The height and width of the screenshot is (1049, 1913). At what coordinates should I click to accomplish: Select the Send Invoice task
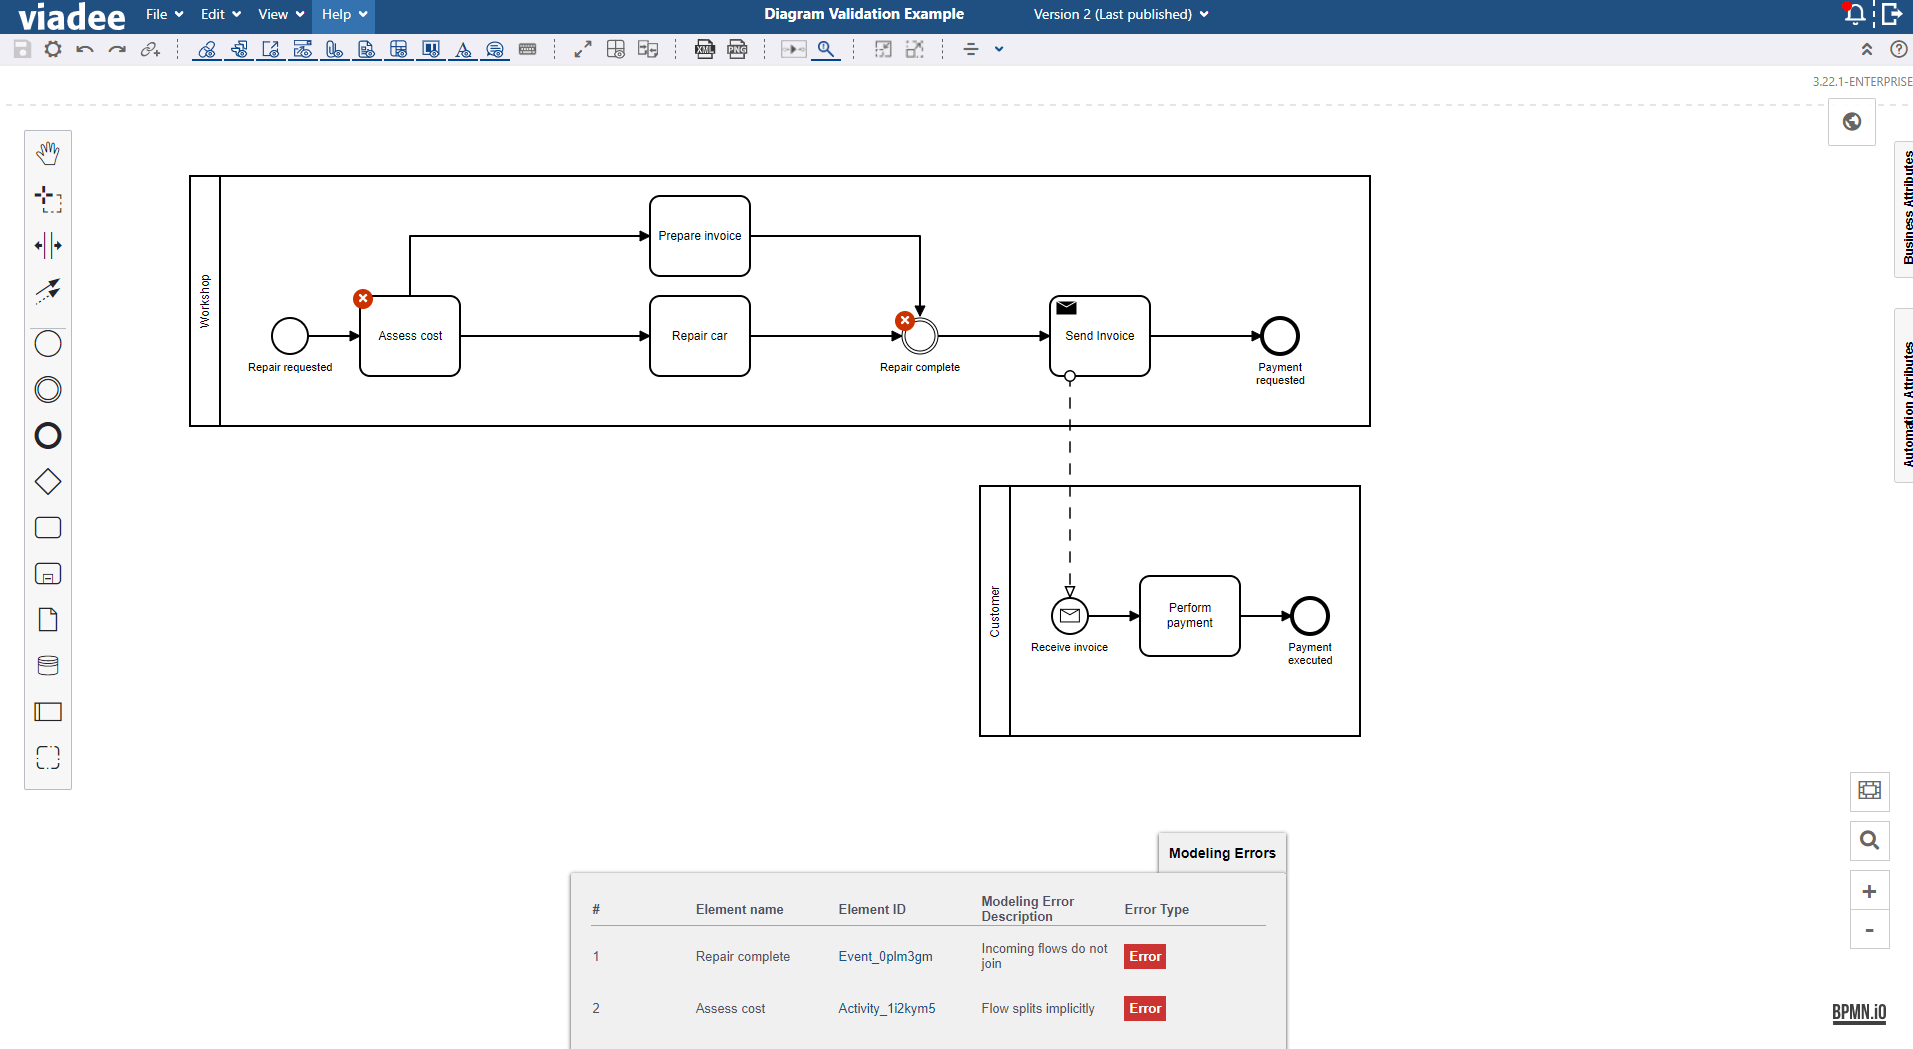click(1100, 336)
